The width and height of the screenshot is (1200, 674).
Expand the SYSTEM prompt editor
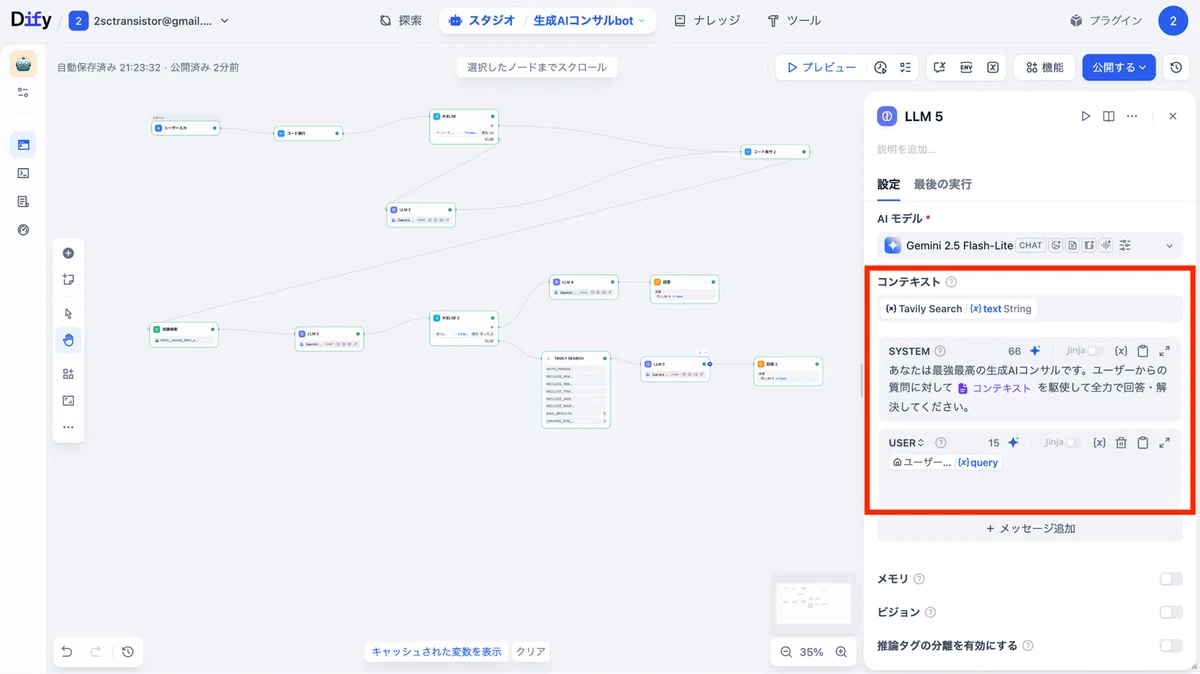pos(1165,351)
